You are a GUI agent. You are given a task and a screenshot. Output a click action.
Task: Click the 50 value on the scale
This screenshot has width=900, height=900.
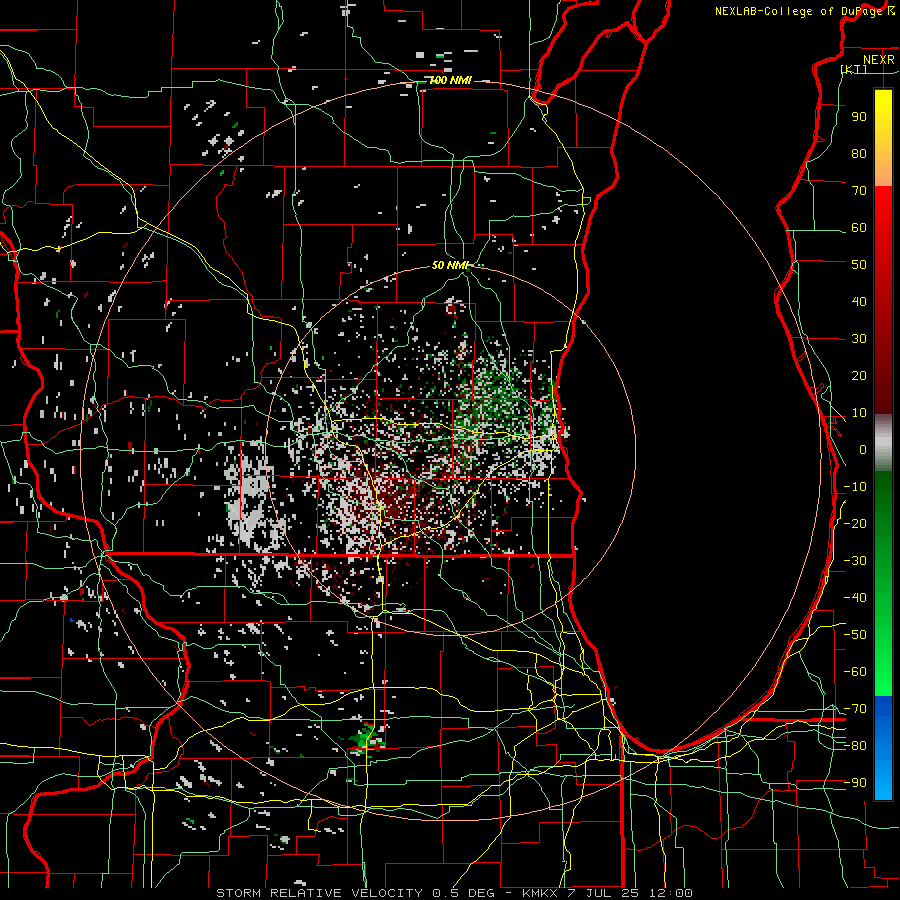pyautogui.click(x=859, y=265)
